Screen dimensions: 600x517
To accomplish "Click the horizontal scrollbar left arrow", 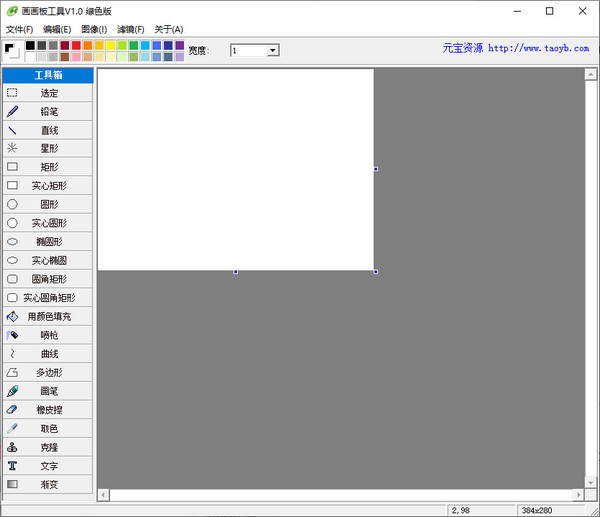I will 103,495.
